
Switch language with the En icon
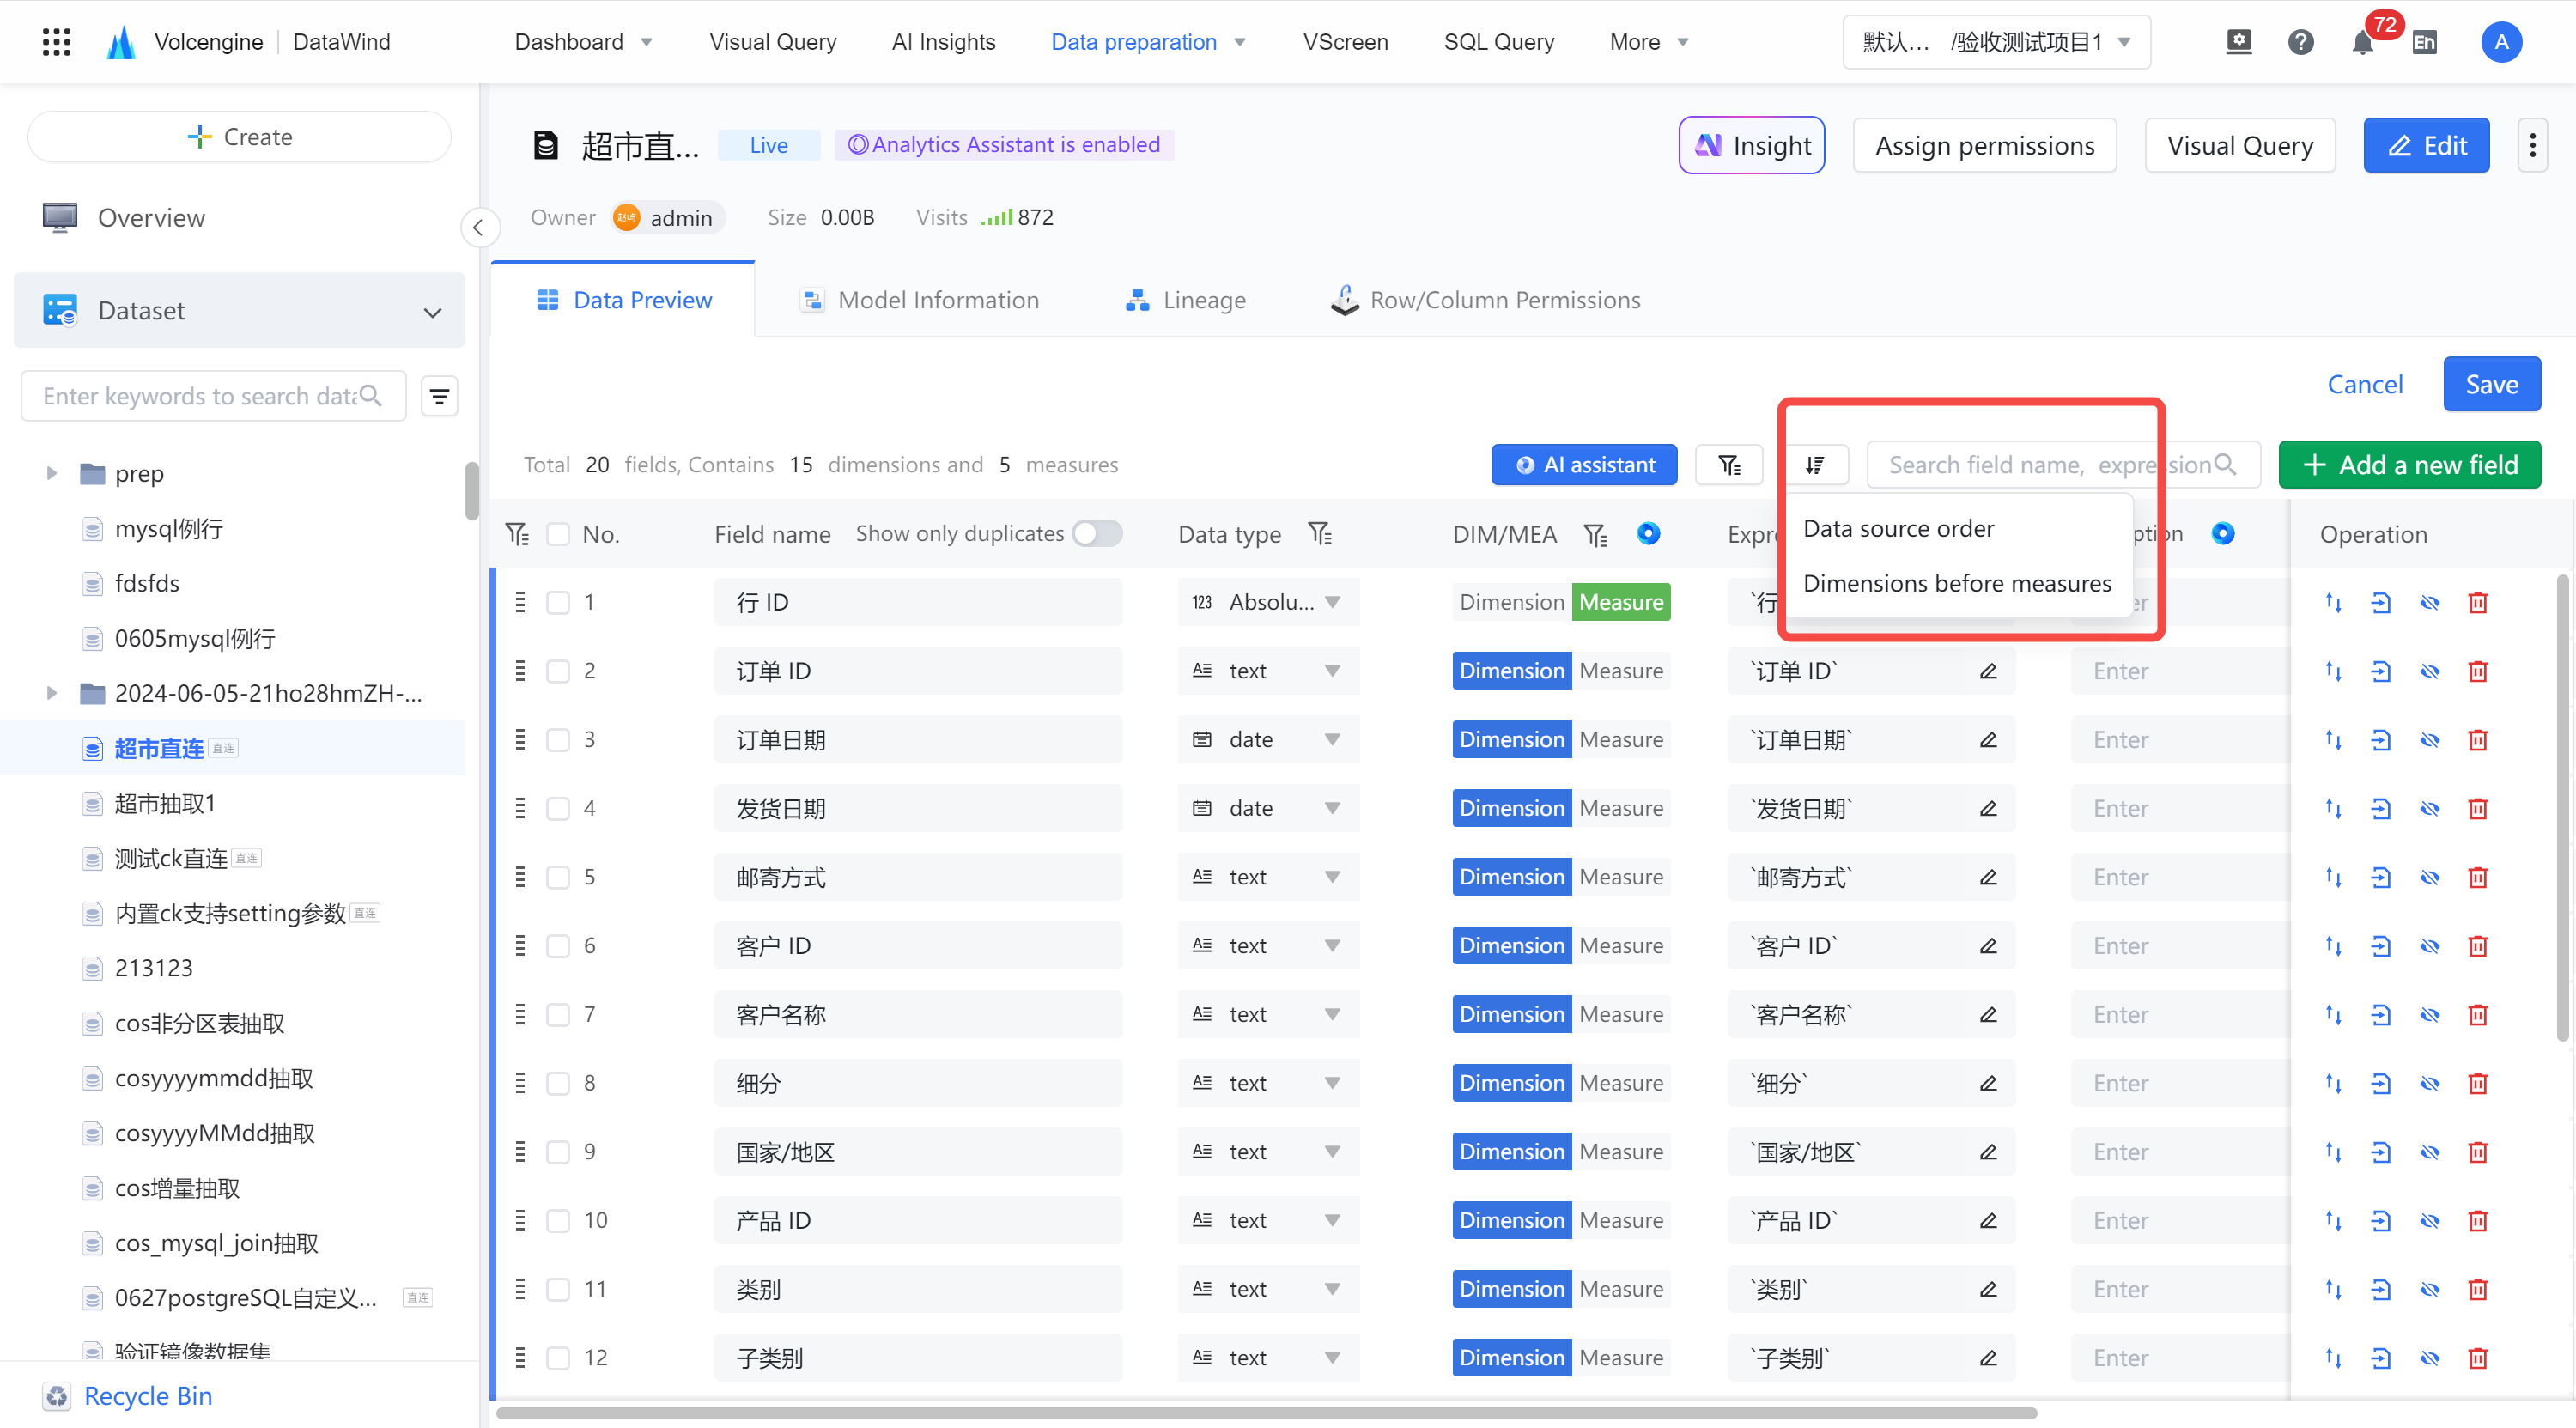click(x=2424, y=42)
